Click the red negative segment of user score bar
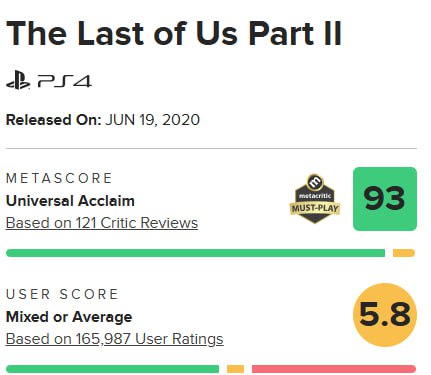The width and height of the screenshot is (431, 375). (x=334, y=369)
